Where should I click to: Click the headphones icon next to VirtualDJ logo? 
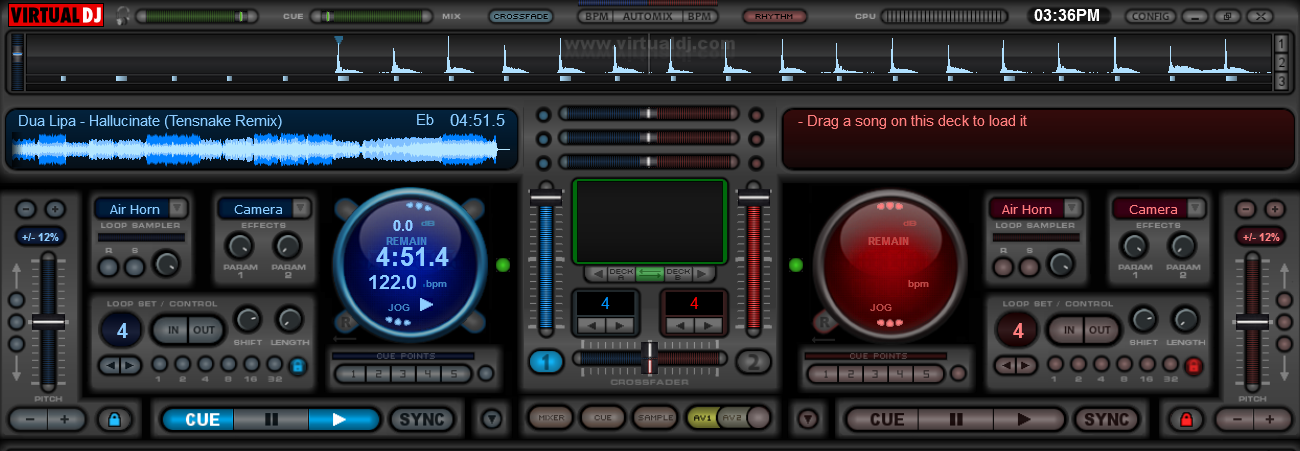(x=123, y=16)
